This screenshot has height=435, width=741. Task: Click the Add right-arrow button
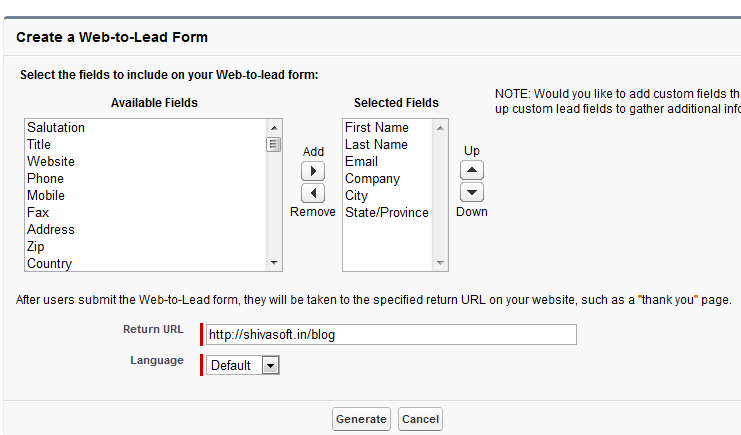coord(313,171)
